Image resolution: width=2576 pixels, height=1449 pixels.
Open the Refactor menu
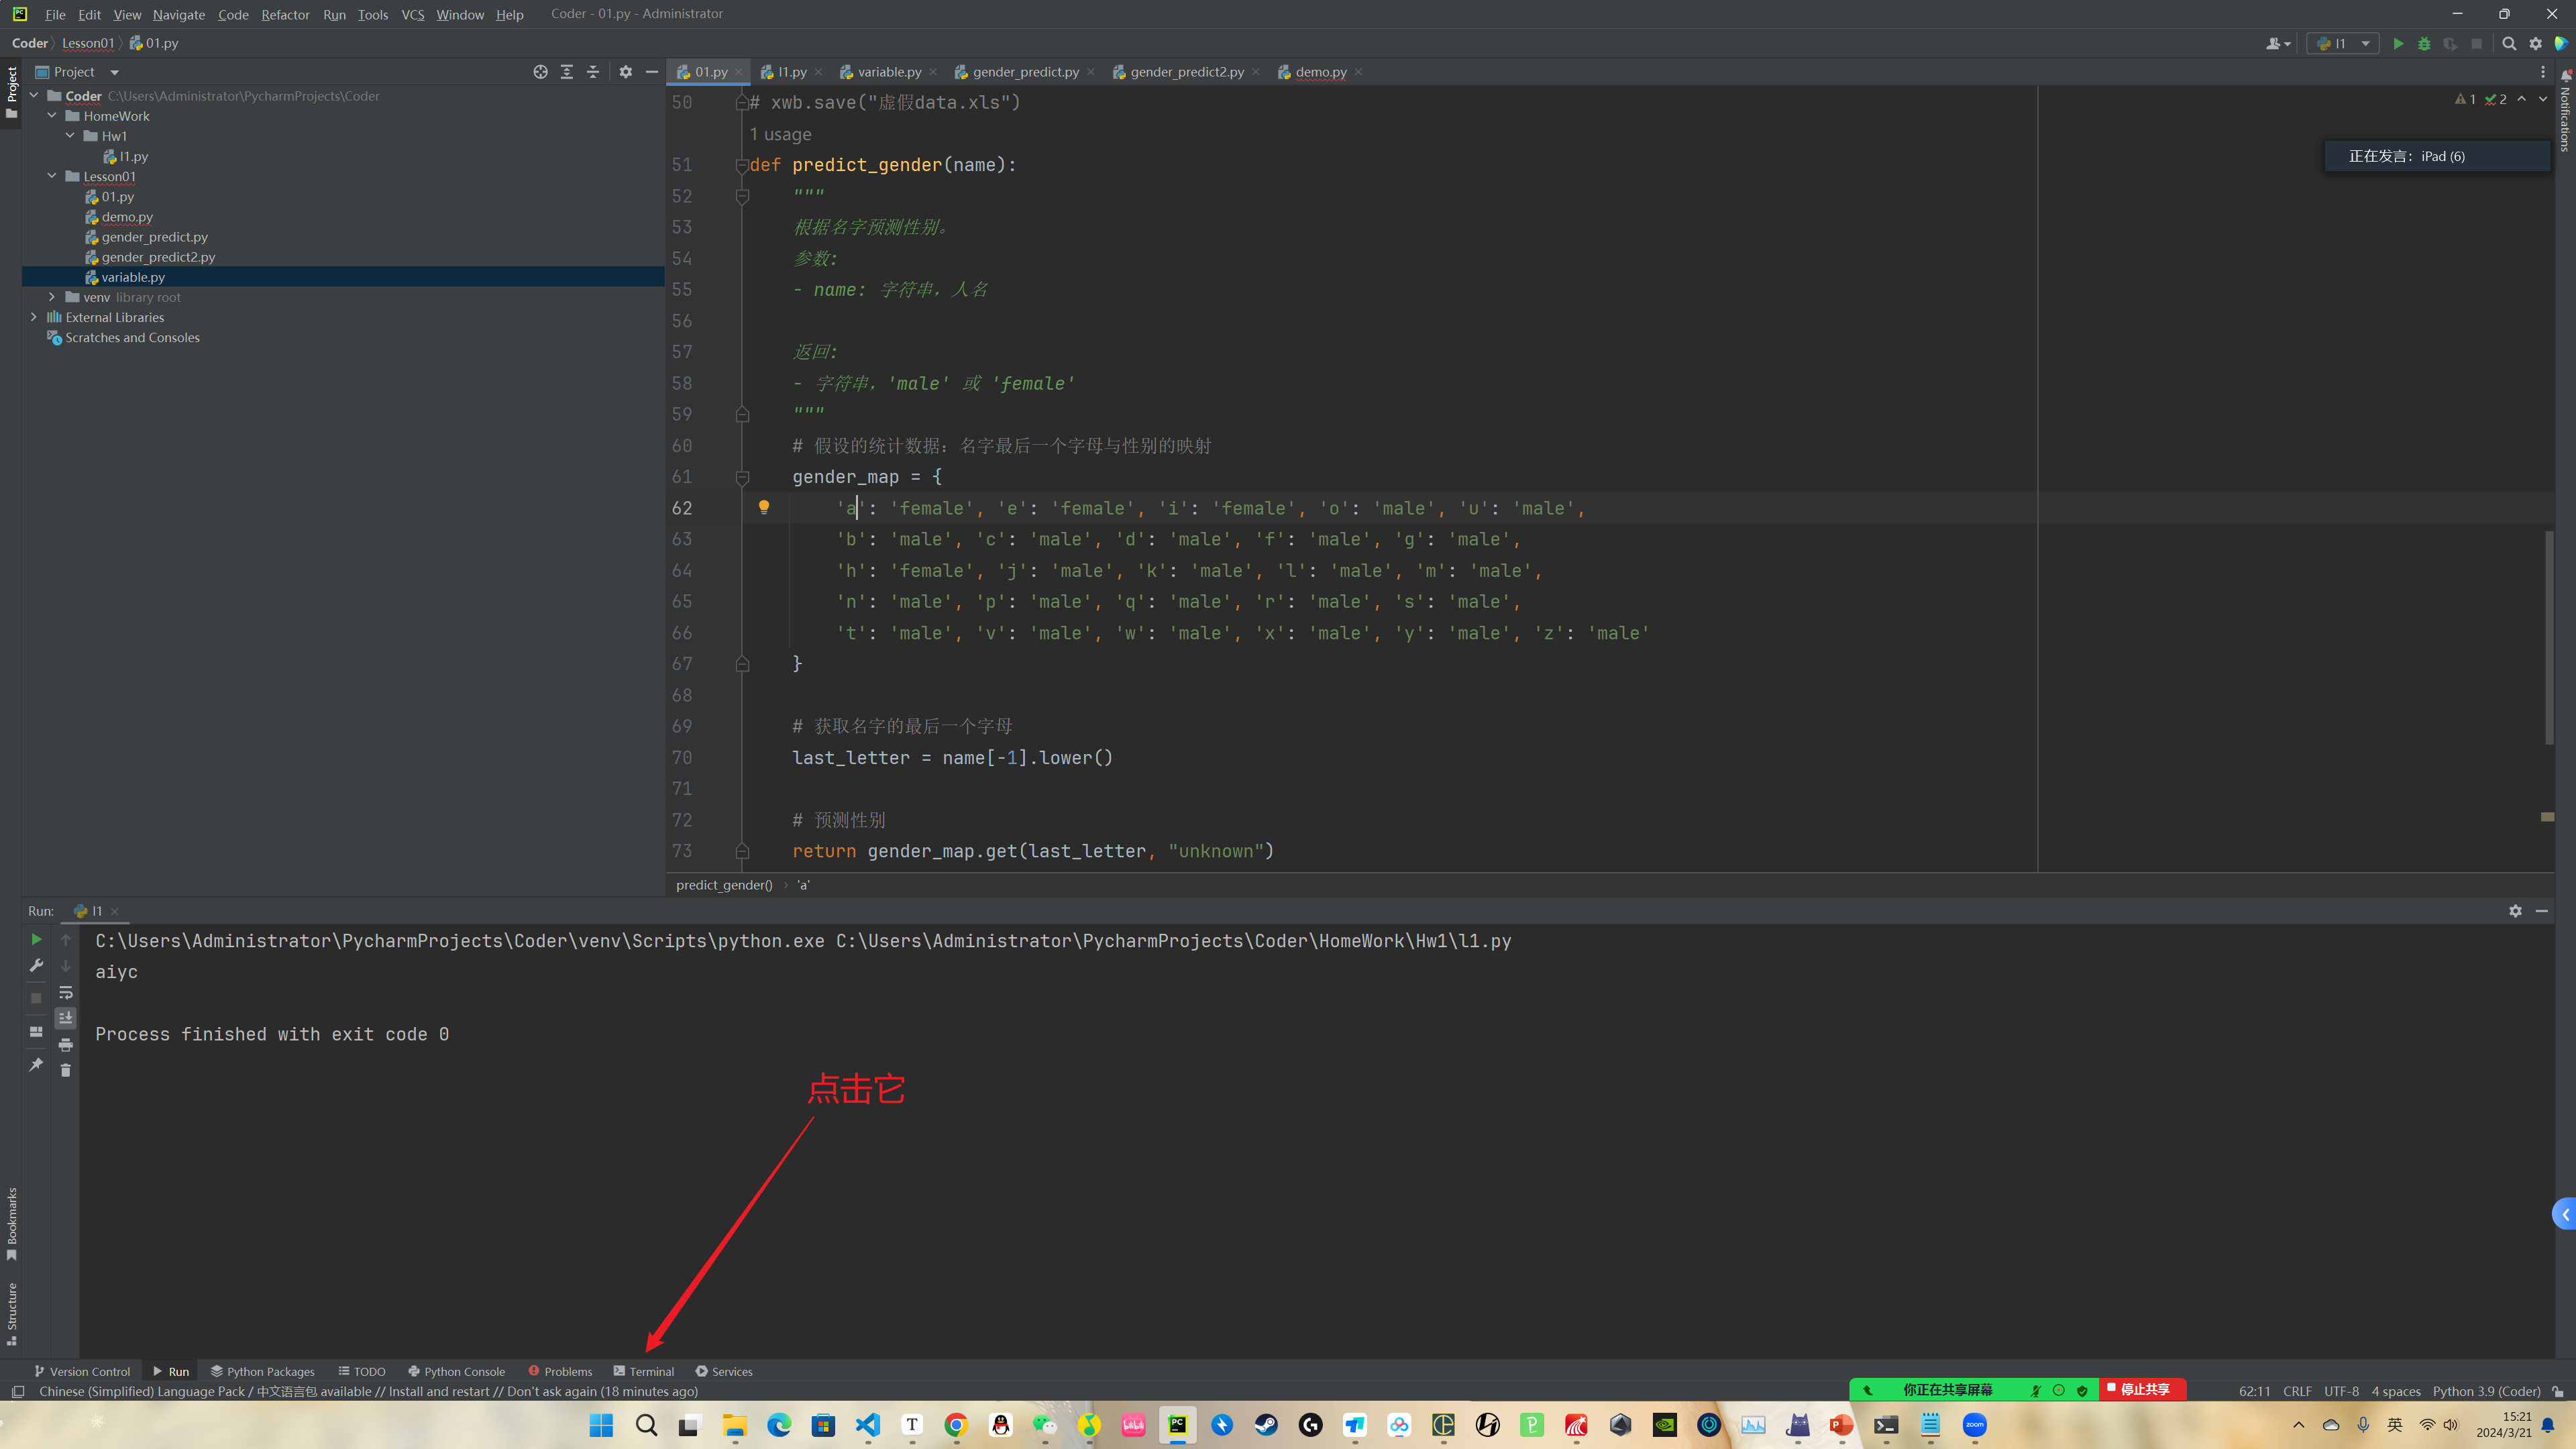285,14
